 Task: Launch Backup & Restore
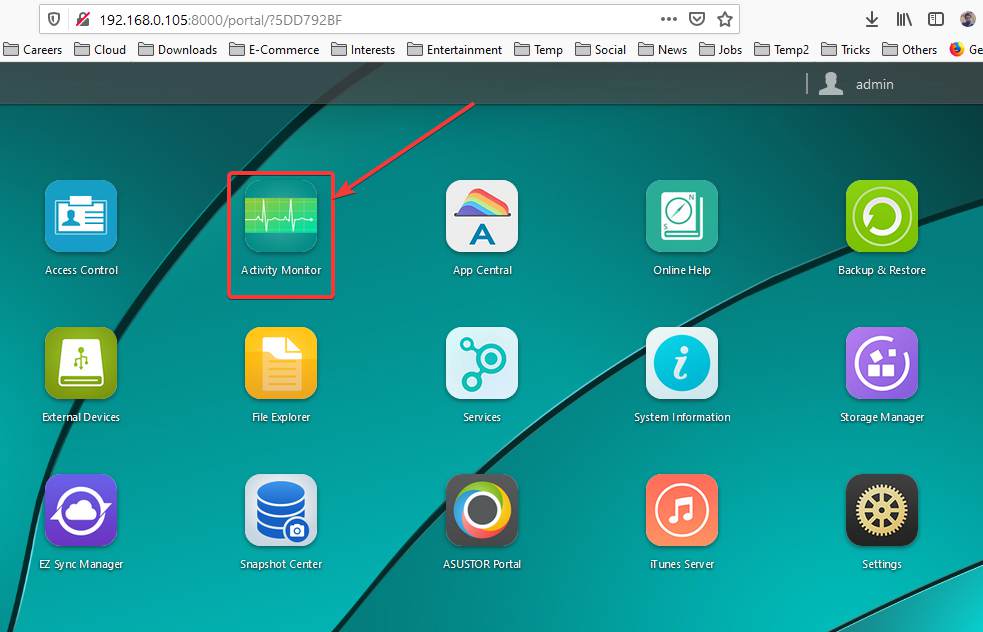[x=881, y=216]
